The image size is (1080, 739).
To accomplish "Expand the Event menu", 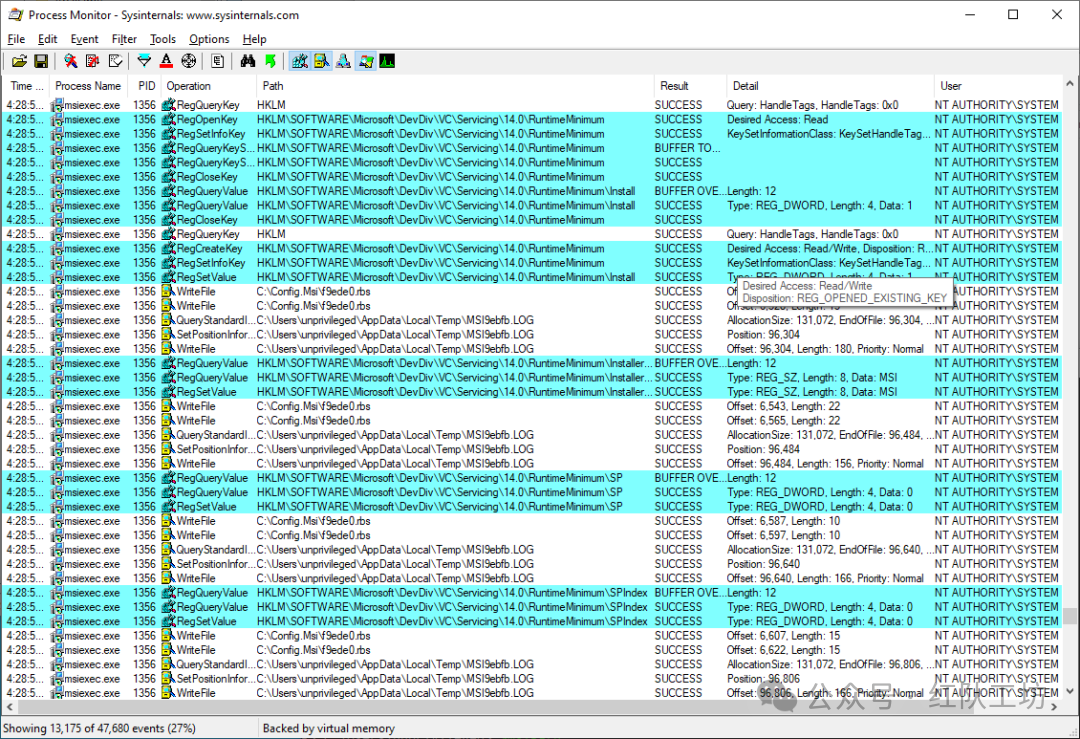I will click(x=84, y=39).
